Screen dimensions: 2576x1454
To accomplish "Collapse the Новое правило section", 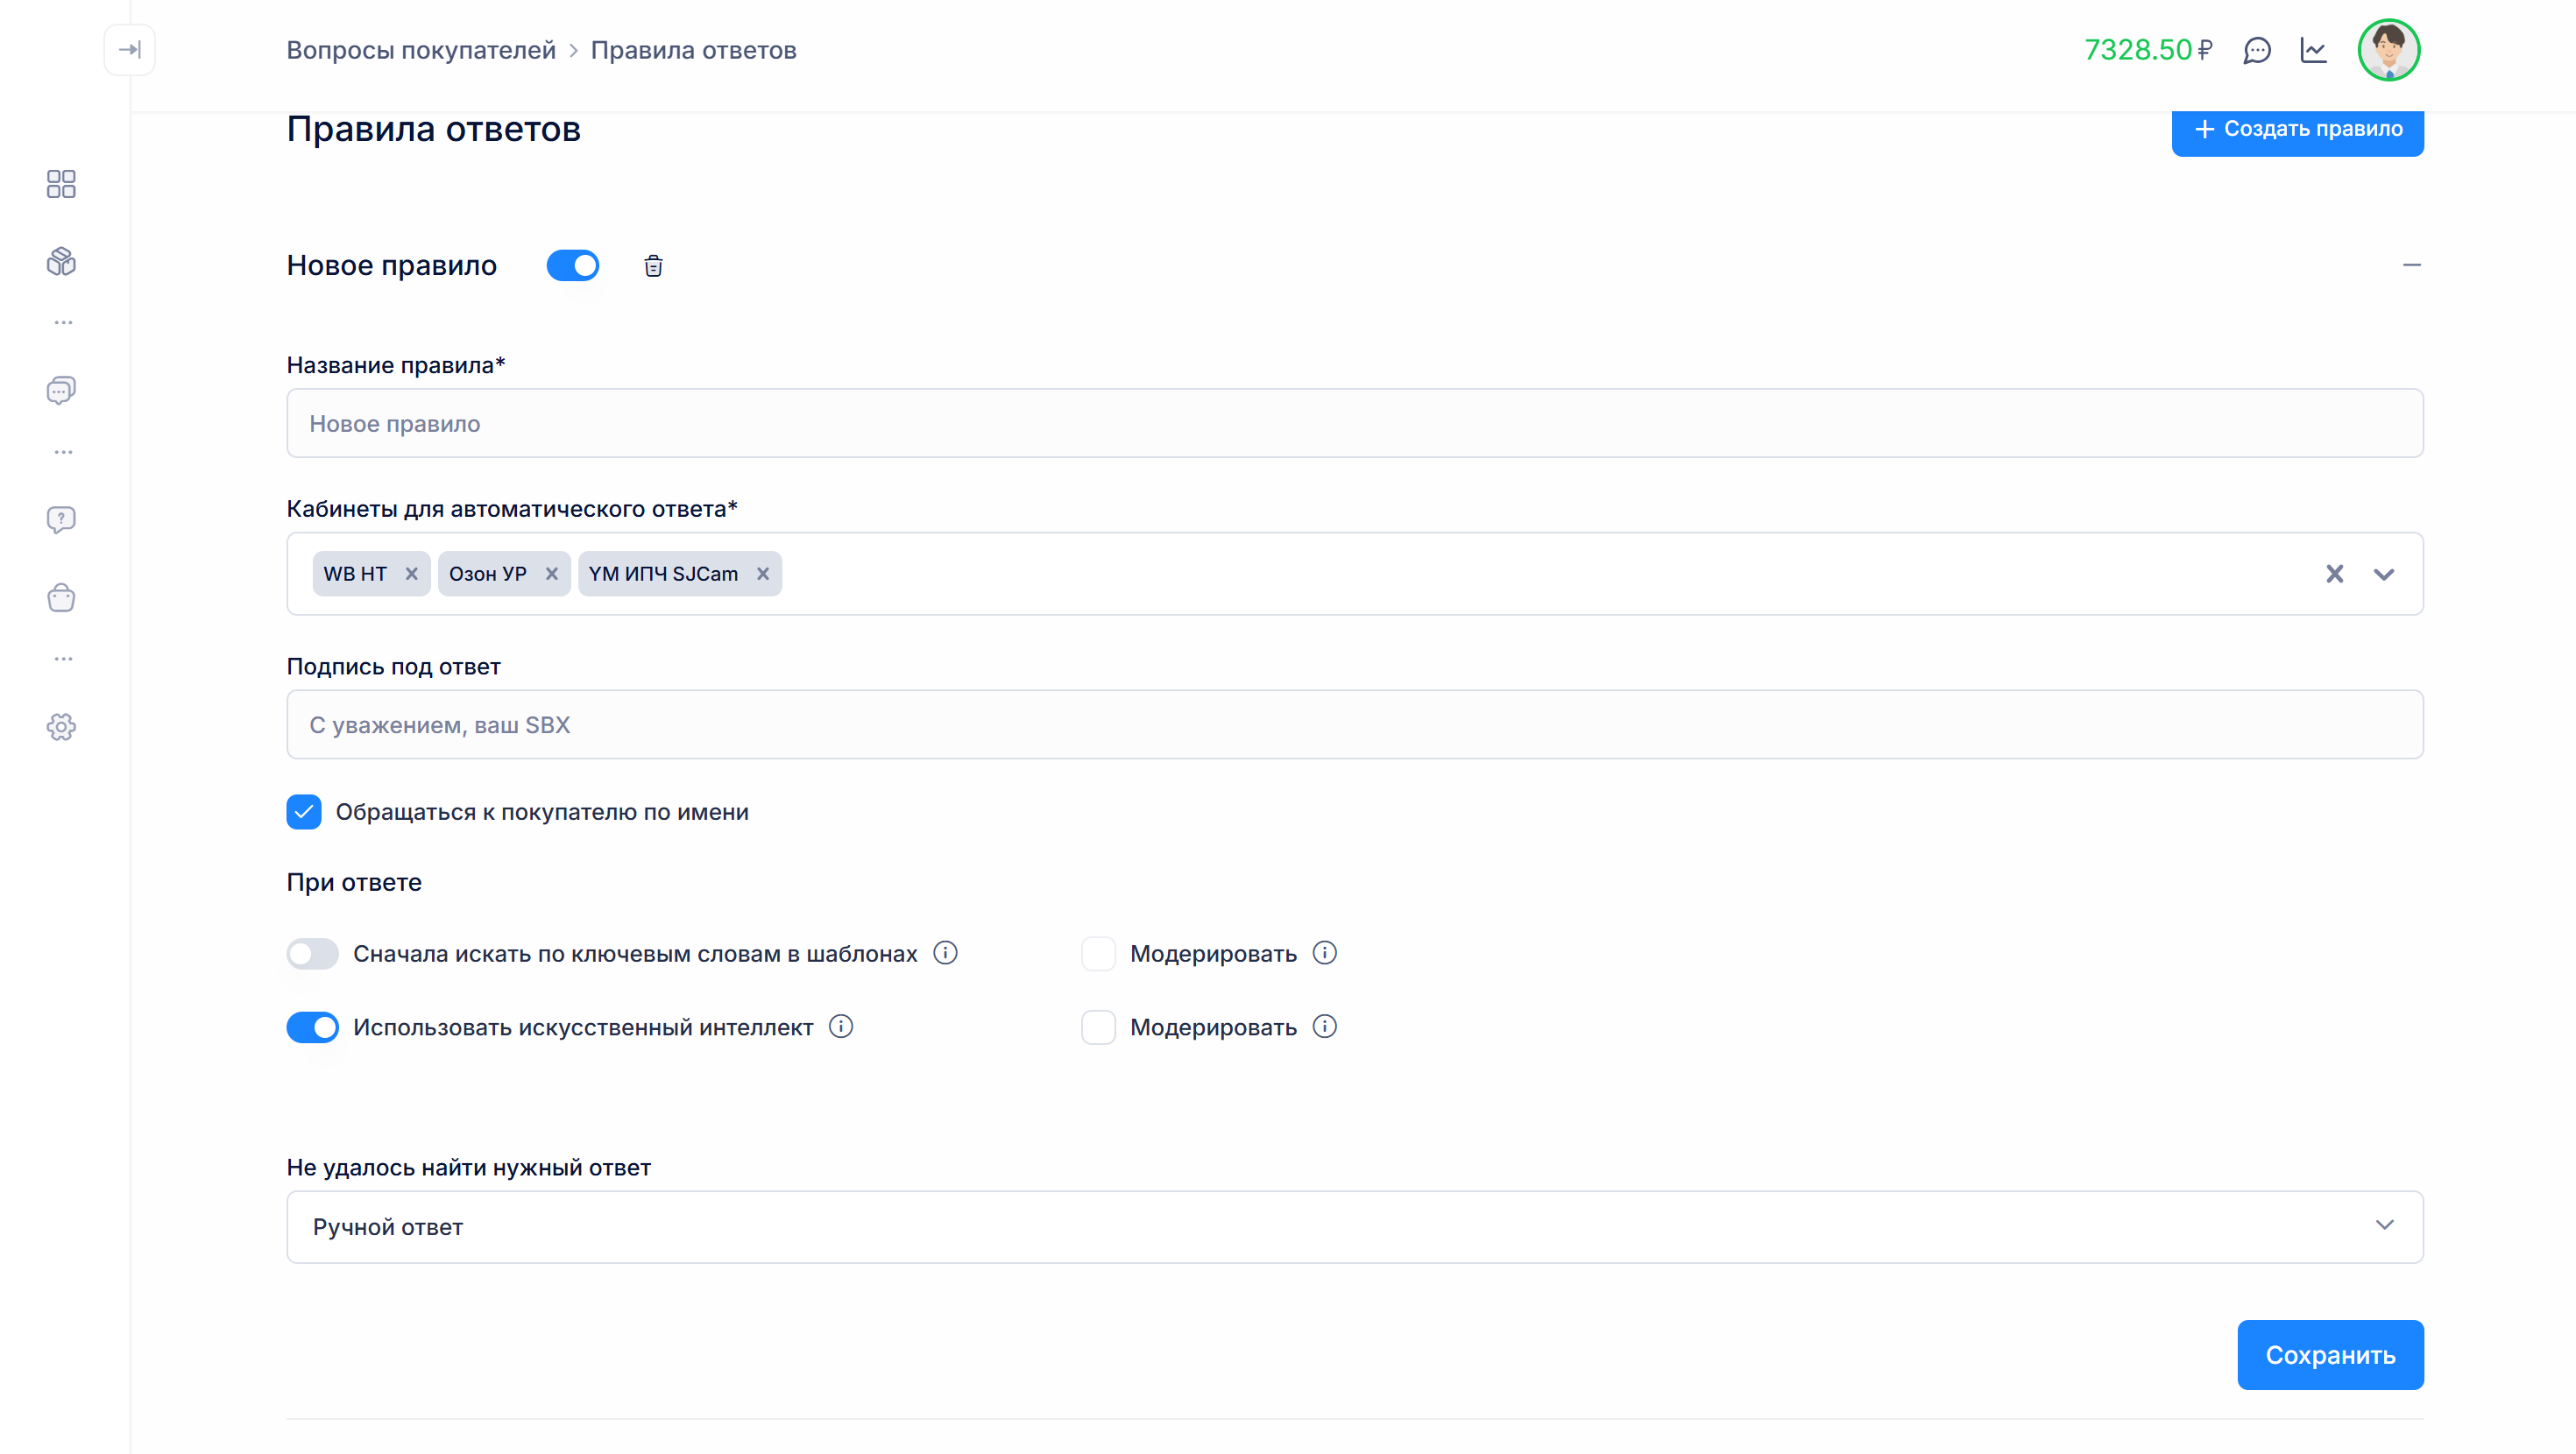I will point(2411,265).
